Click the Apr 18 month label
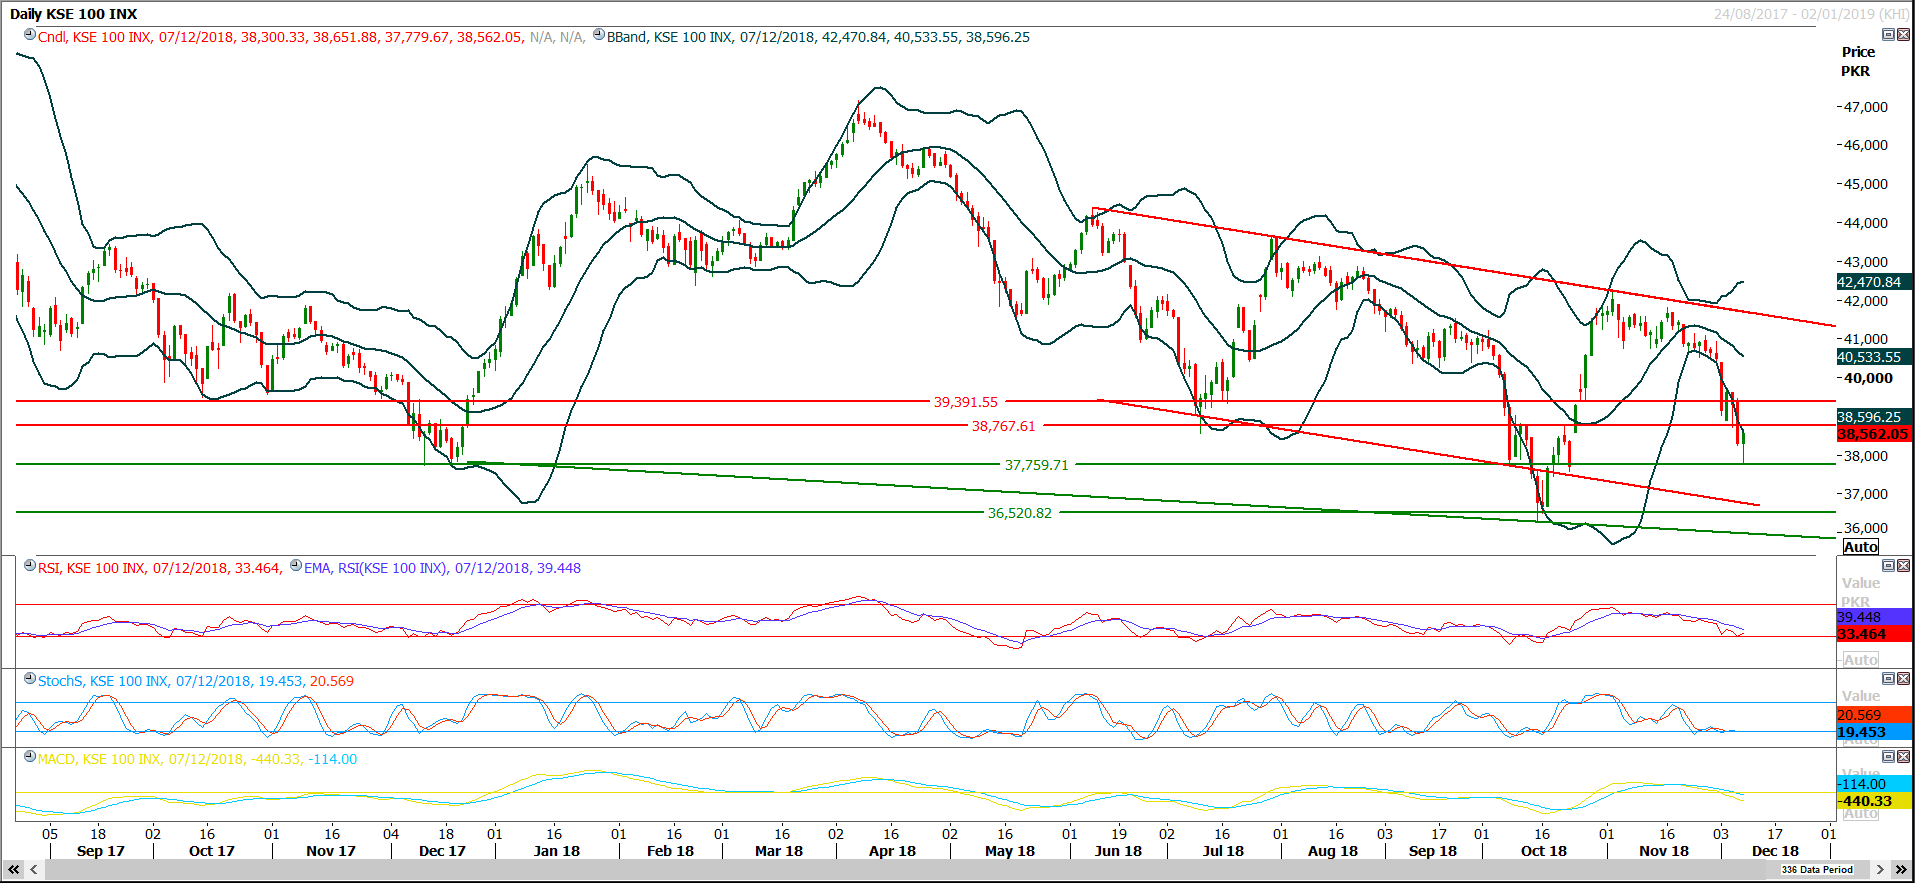The width and height of the screenshot is (1915, 883). 892,851
